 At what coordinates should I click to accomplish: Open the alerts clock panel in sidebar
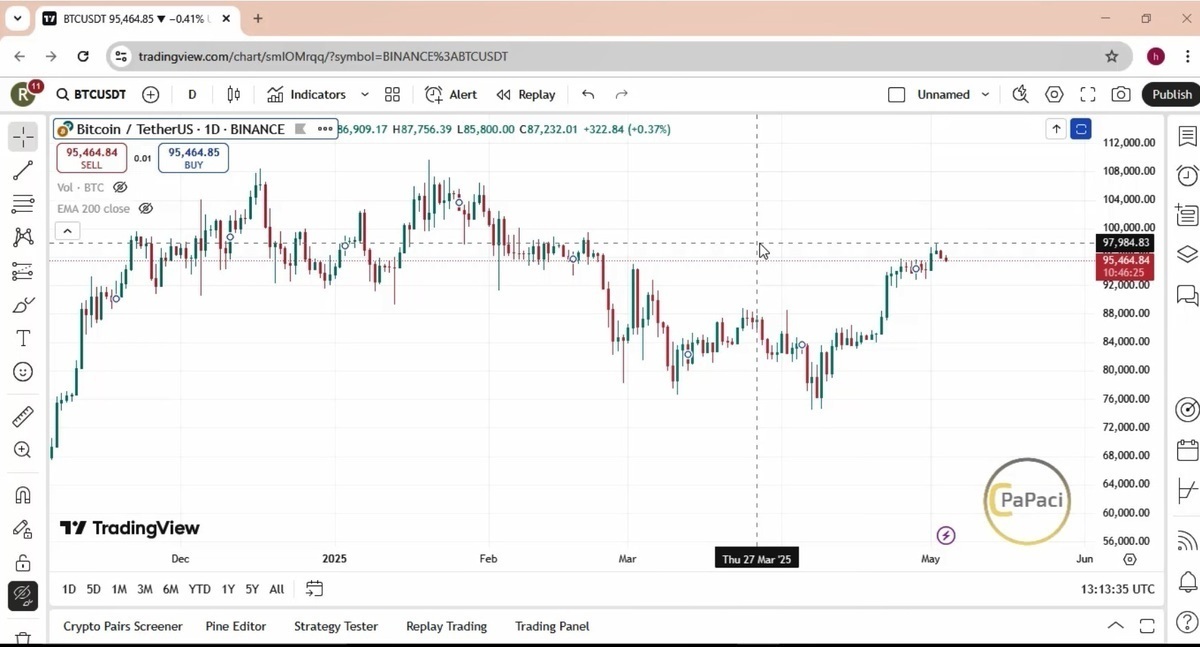(x=1187, y=176)
